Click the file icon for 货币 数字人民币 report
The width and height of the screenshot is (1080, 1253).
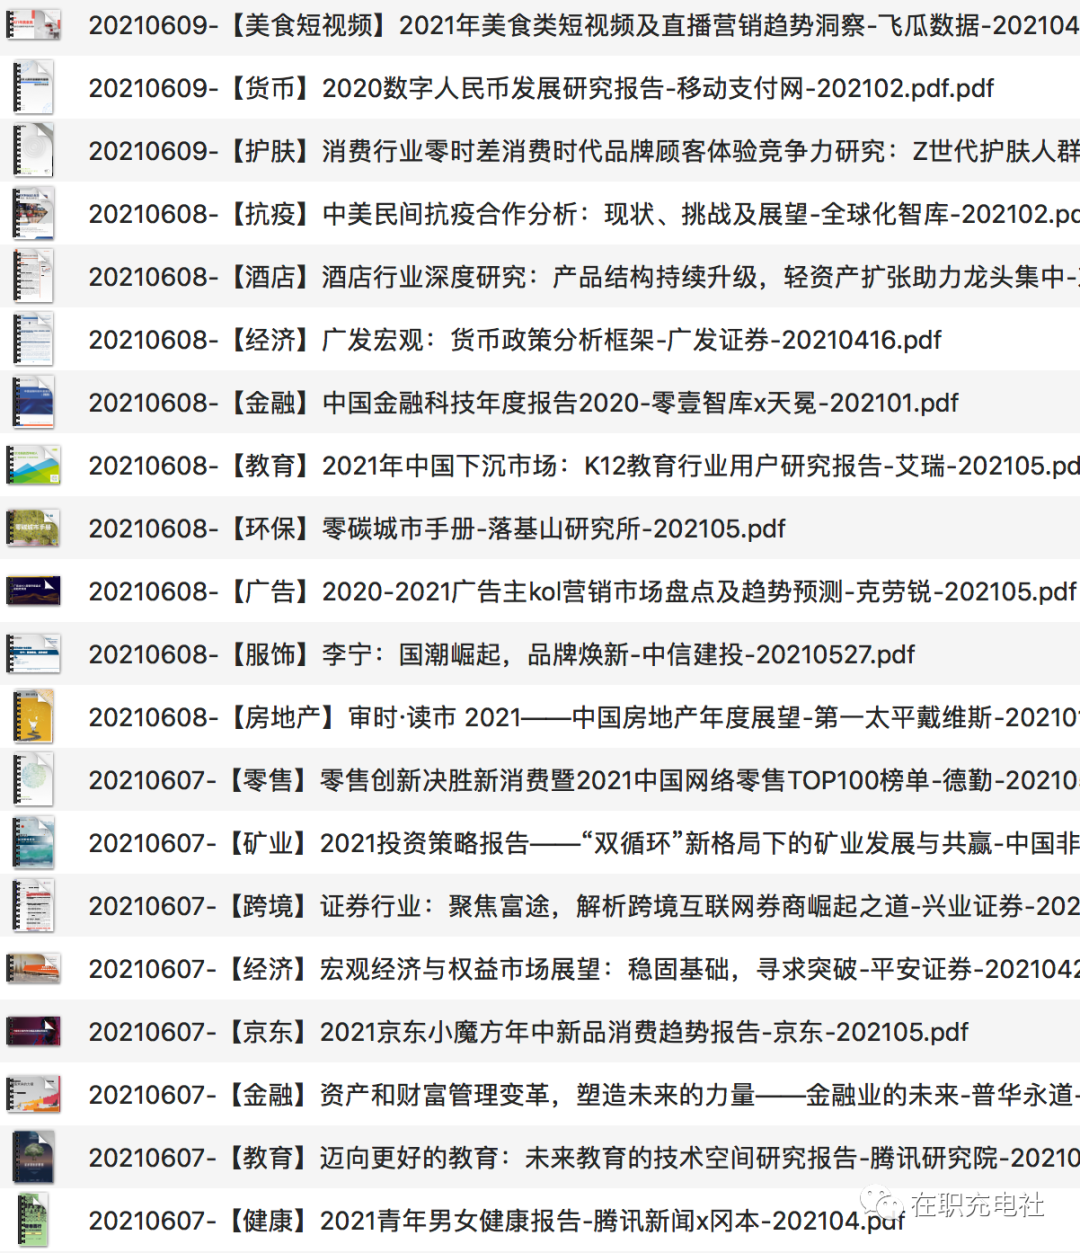(33, 88)
